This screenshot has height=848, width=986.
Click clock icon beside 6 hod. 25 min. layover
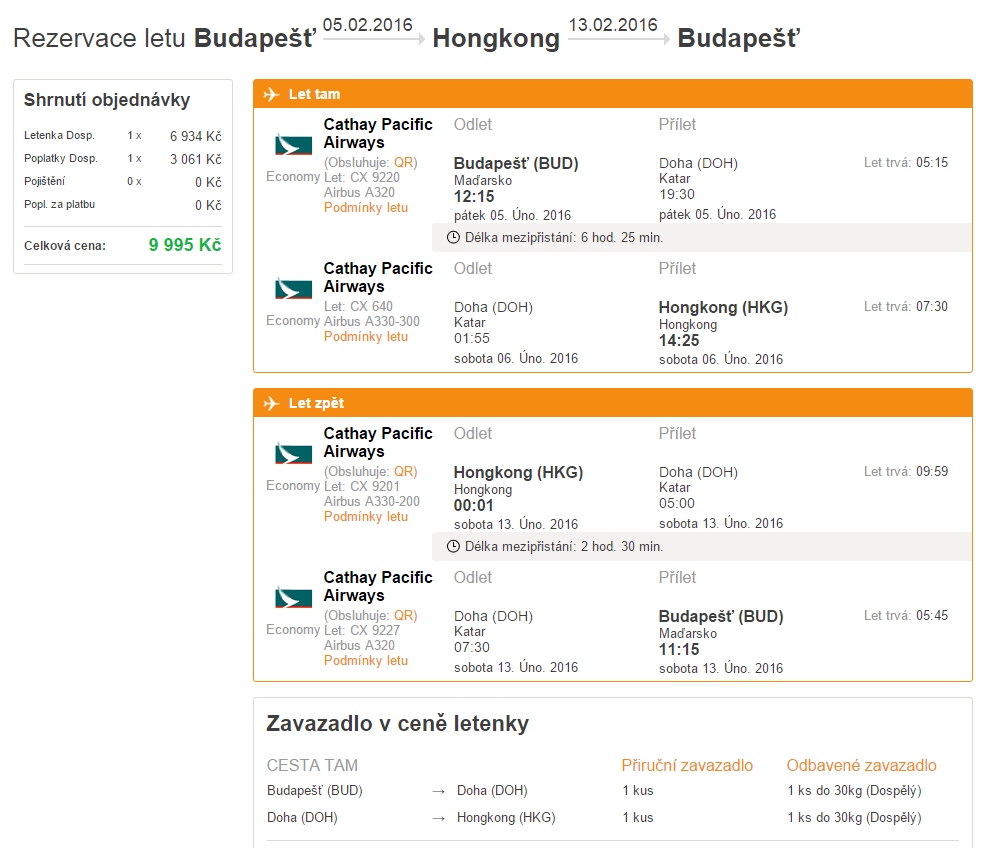[x=453, y=238]
